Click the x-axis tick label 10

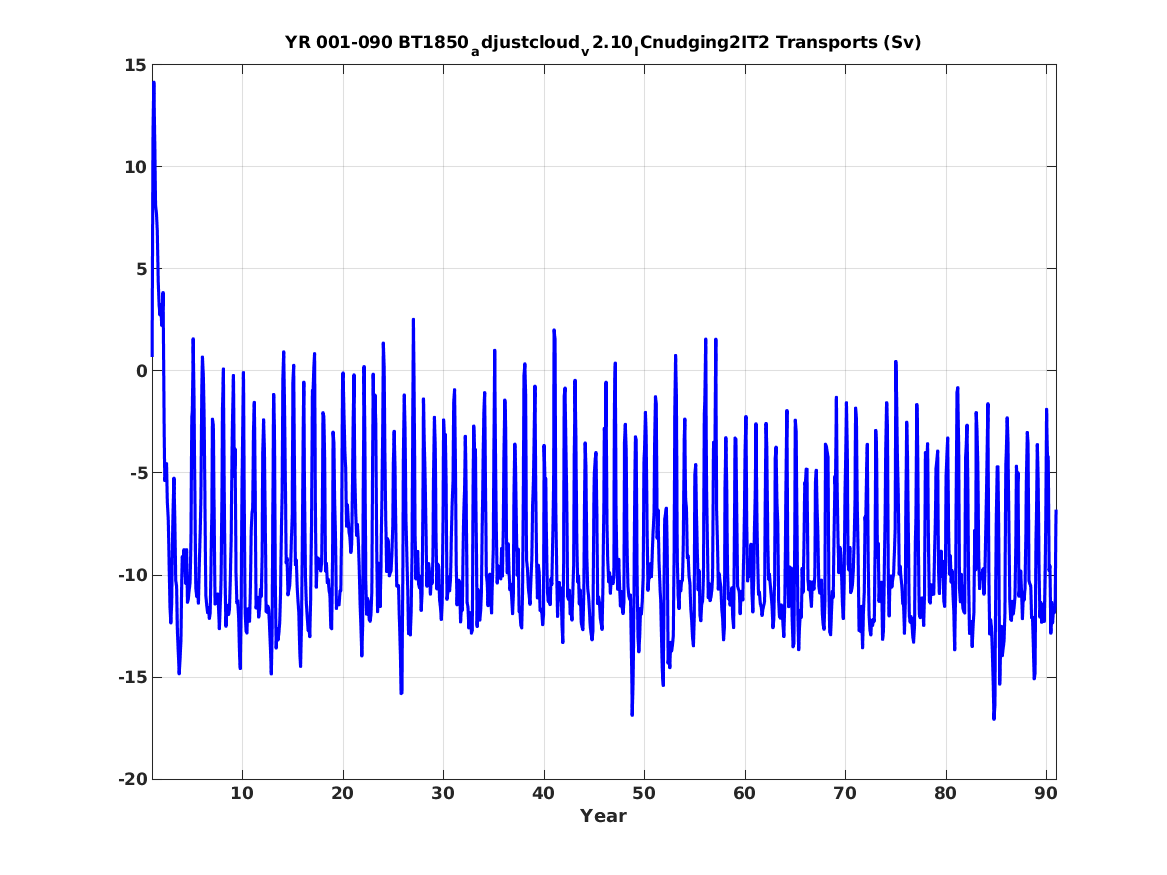(x=242, y=794)
